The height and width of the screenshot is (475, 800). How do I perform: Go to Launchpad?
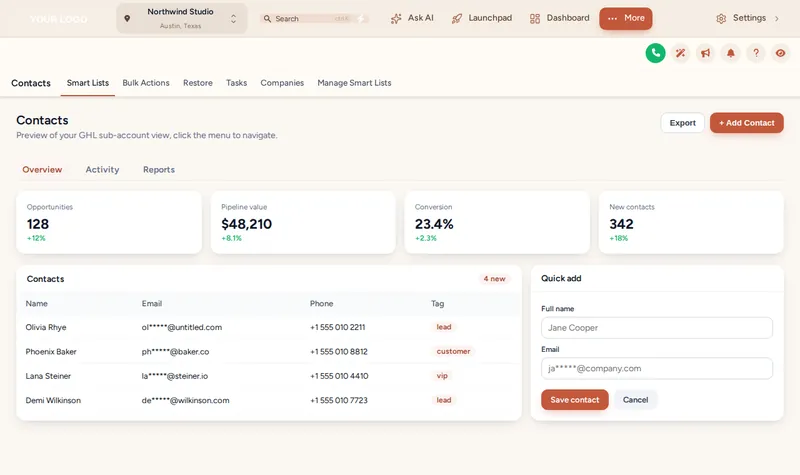pos(482,18)
